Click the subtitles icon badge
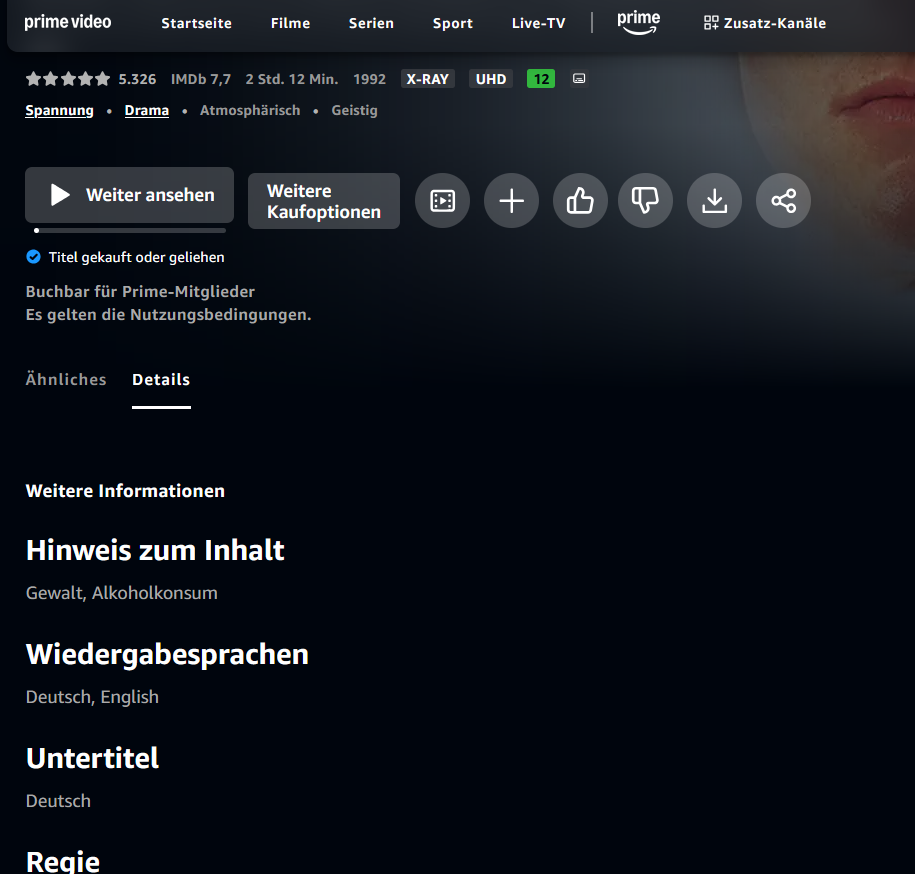The height and width of the screenshot is (874, 915). tap(579, 79)
